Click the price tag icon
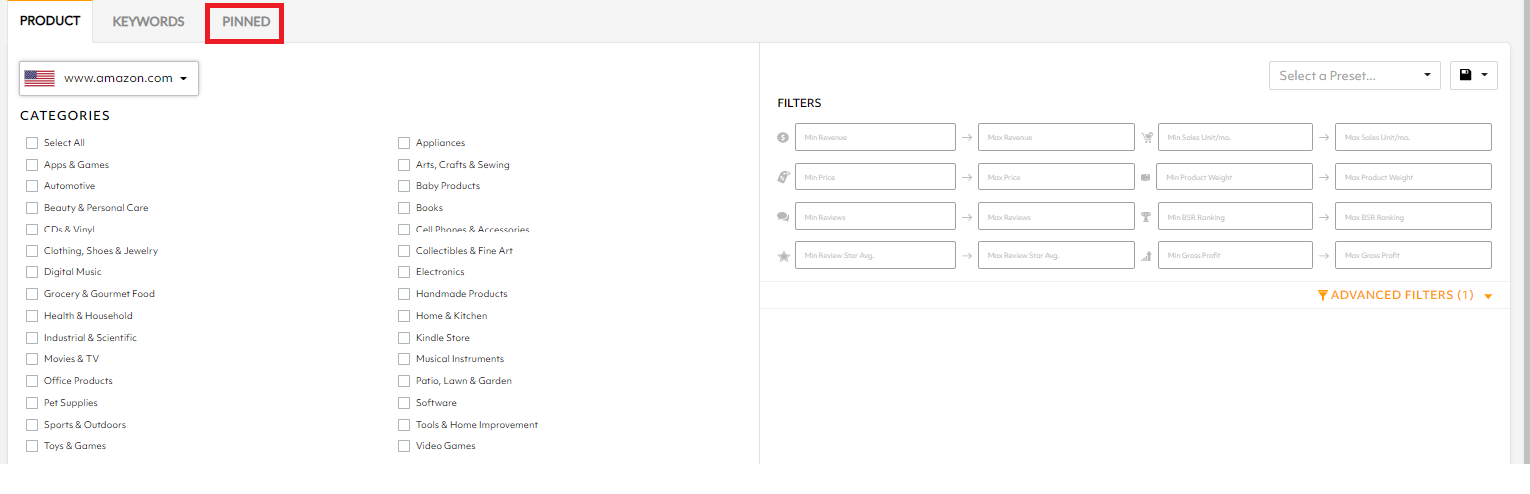 coord(783,177)
